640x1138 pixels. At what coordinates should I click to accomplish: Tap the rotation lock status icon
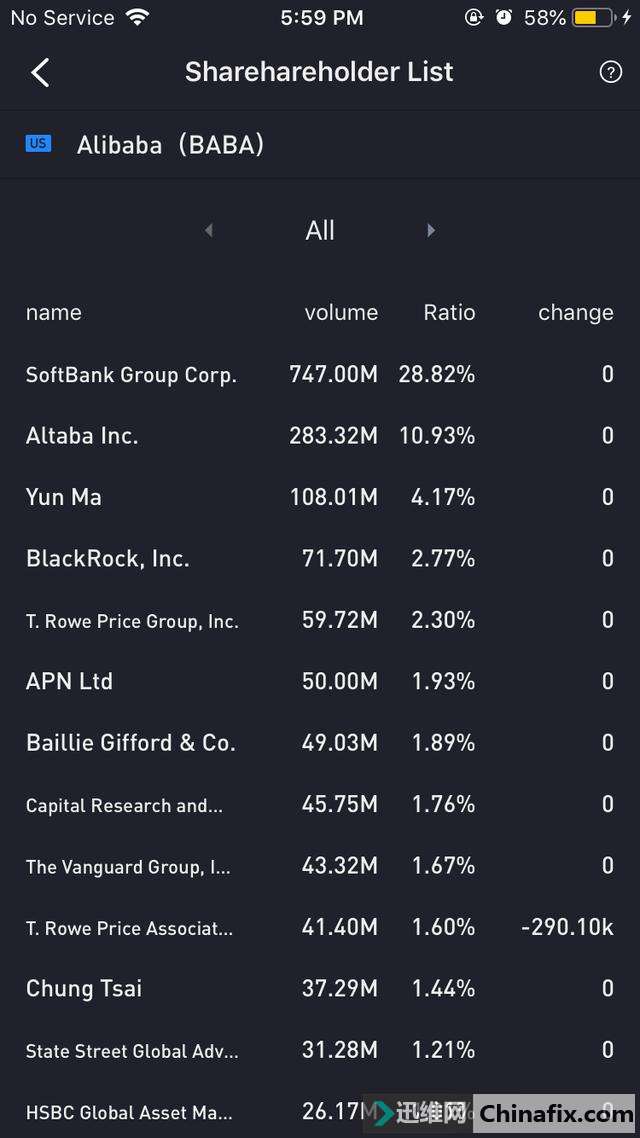click(x=474, y=17)
